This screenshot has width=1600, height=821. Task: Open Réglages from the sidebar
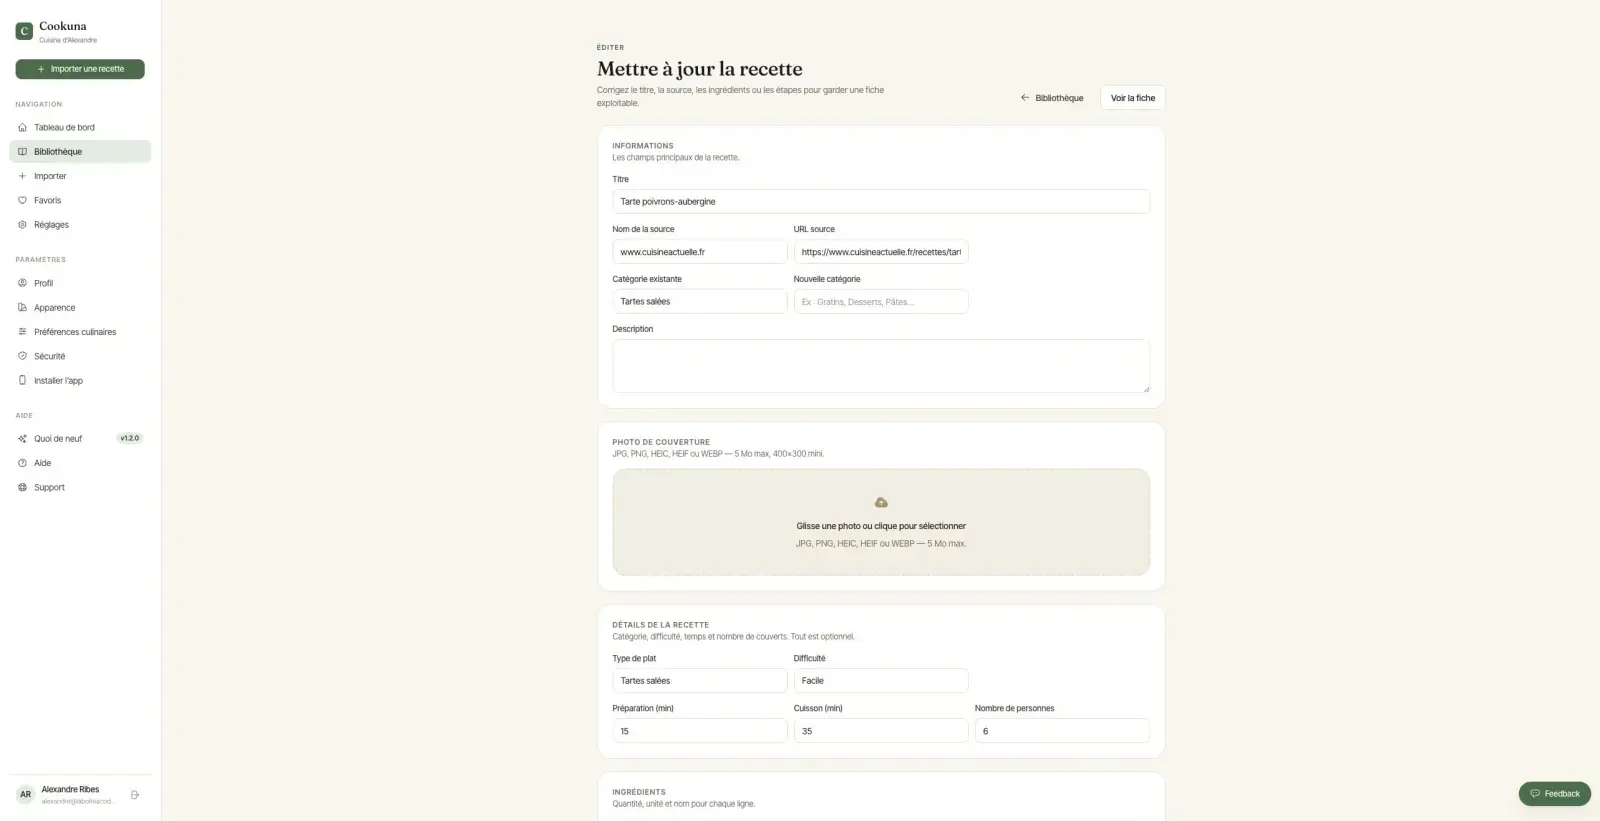coord(80,225)
